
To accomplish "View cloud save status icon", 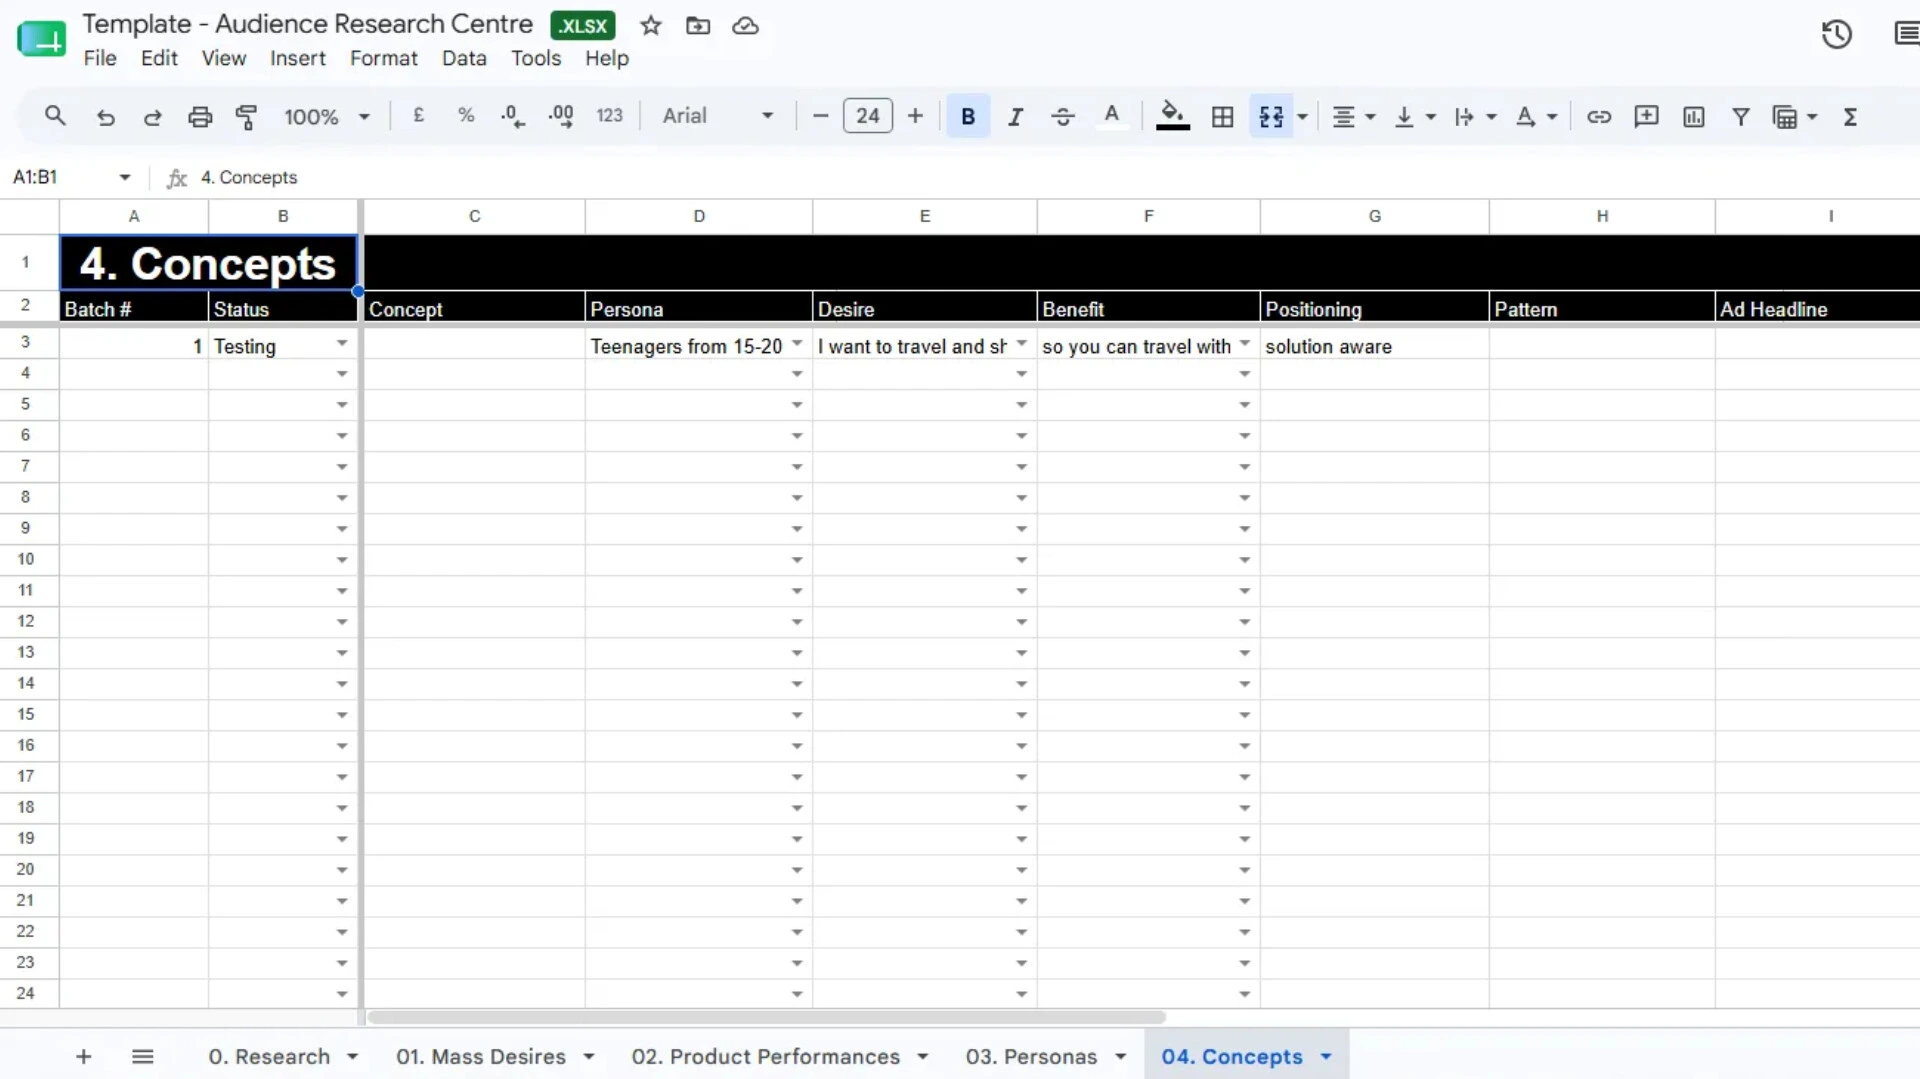I will pos(745,26).
